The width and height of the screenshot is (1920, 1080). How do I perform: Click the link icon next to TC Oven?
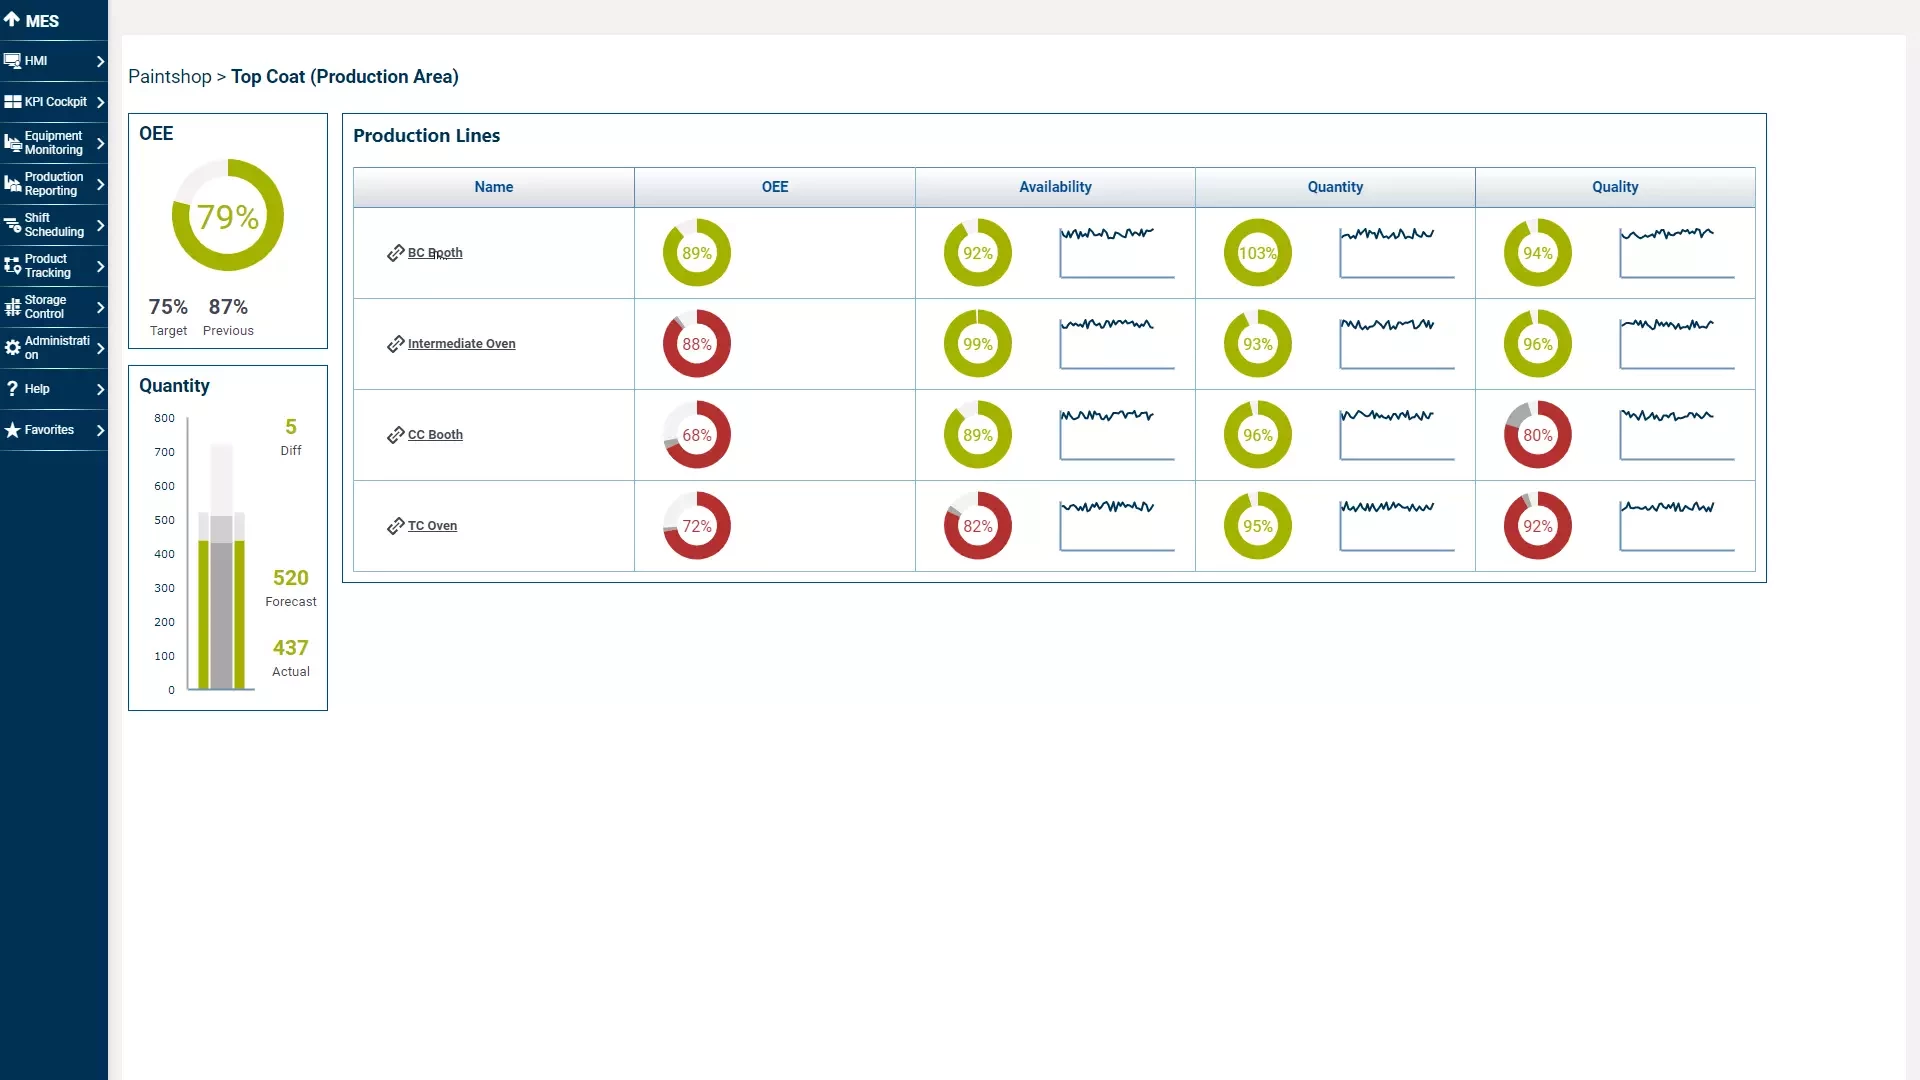(395, 526)
